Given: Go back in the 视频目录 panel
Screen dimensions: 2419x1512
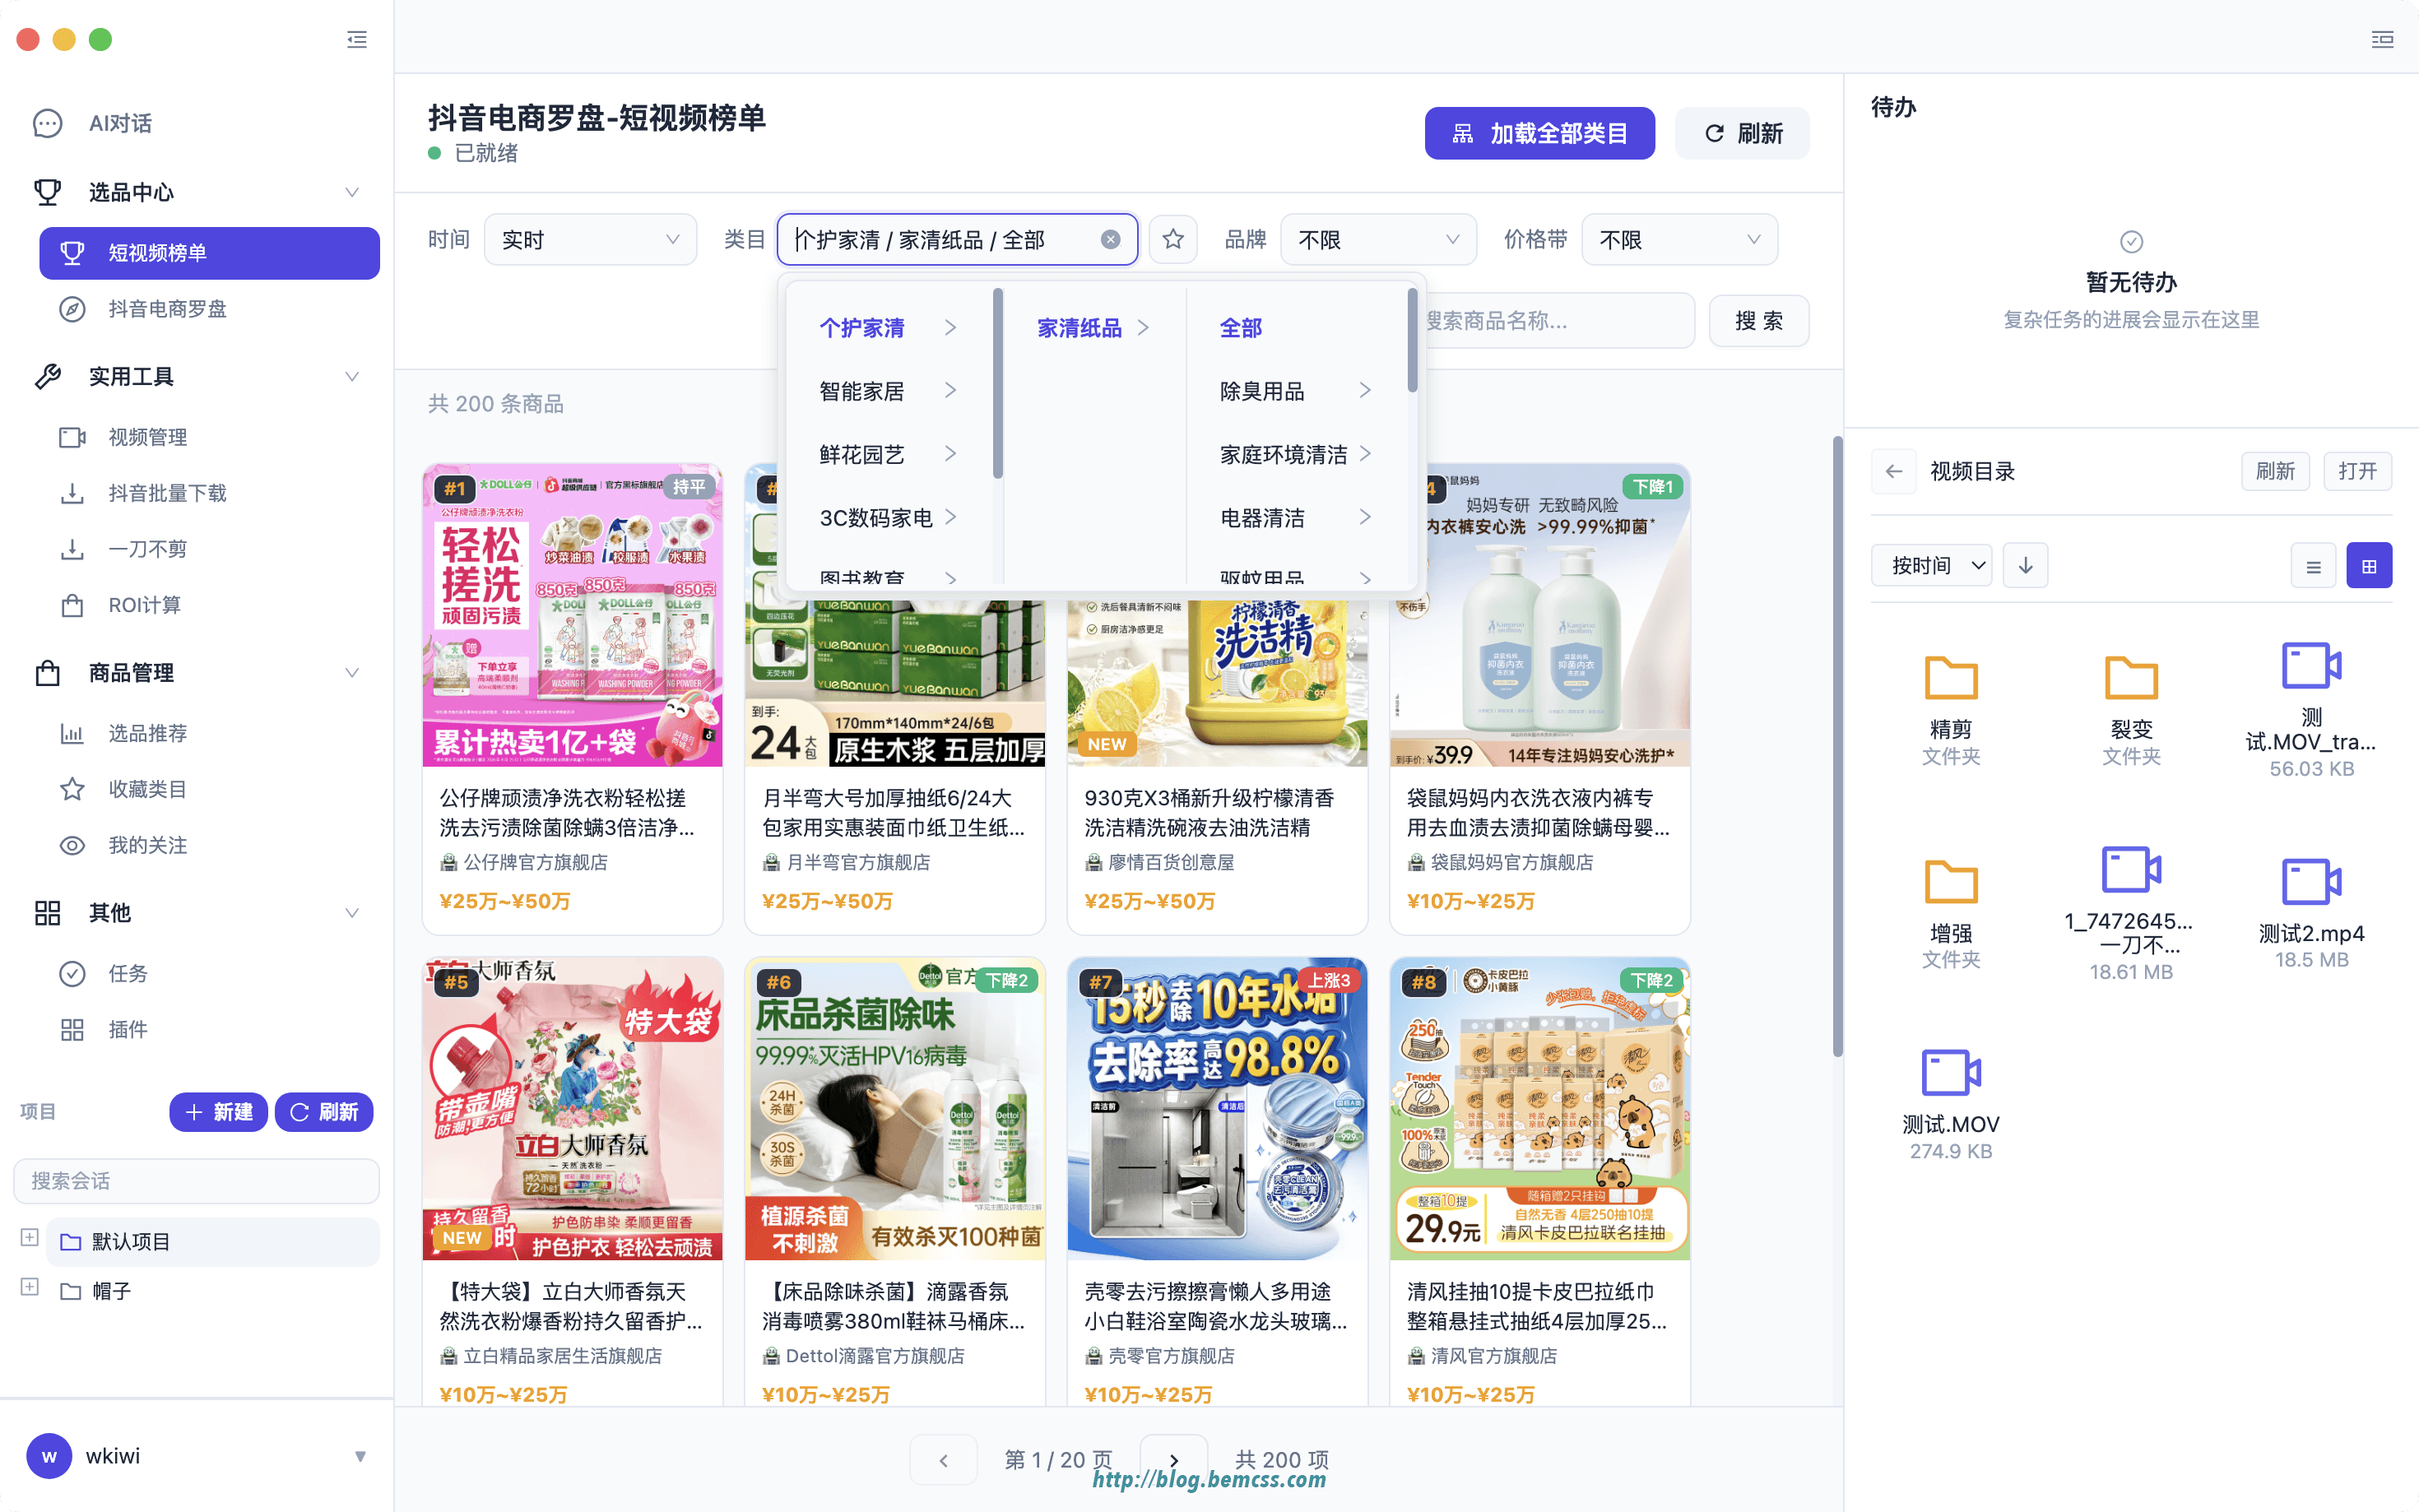Looking at the screenshot, I should (1893, 471).
